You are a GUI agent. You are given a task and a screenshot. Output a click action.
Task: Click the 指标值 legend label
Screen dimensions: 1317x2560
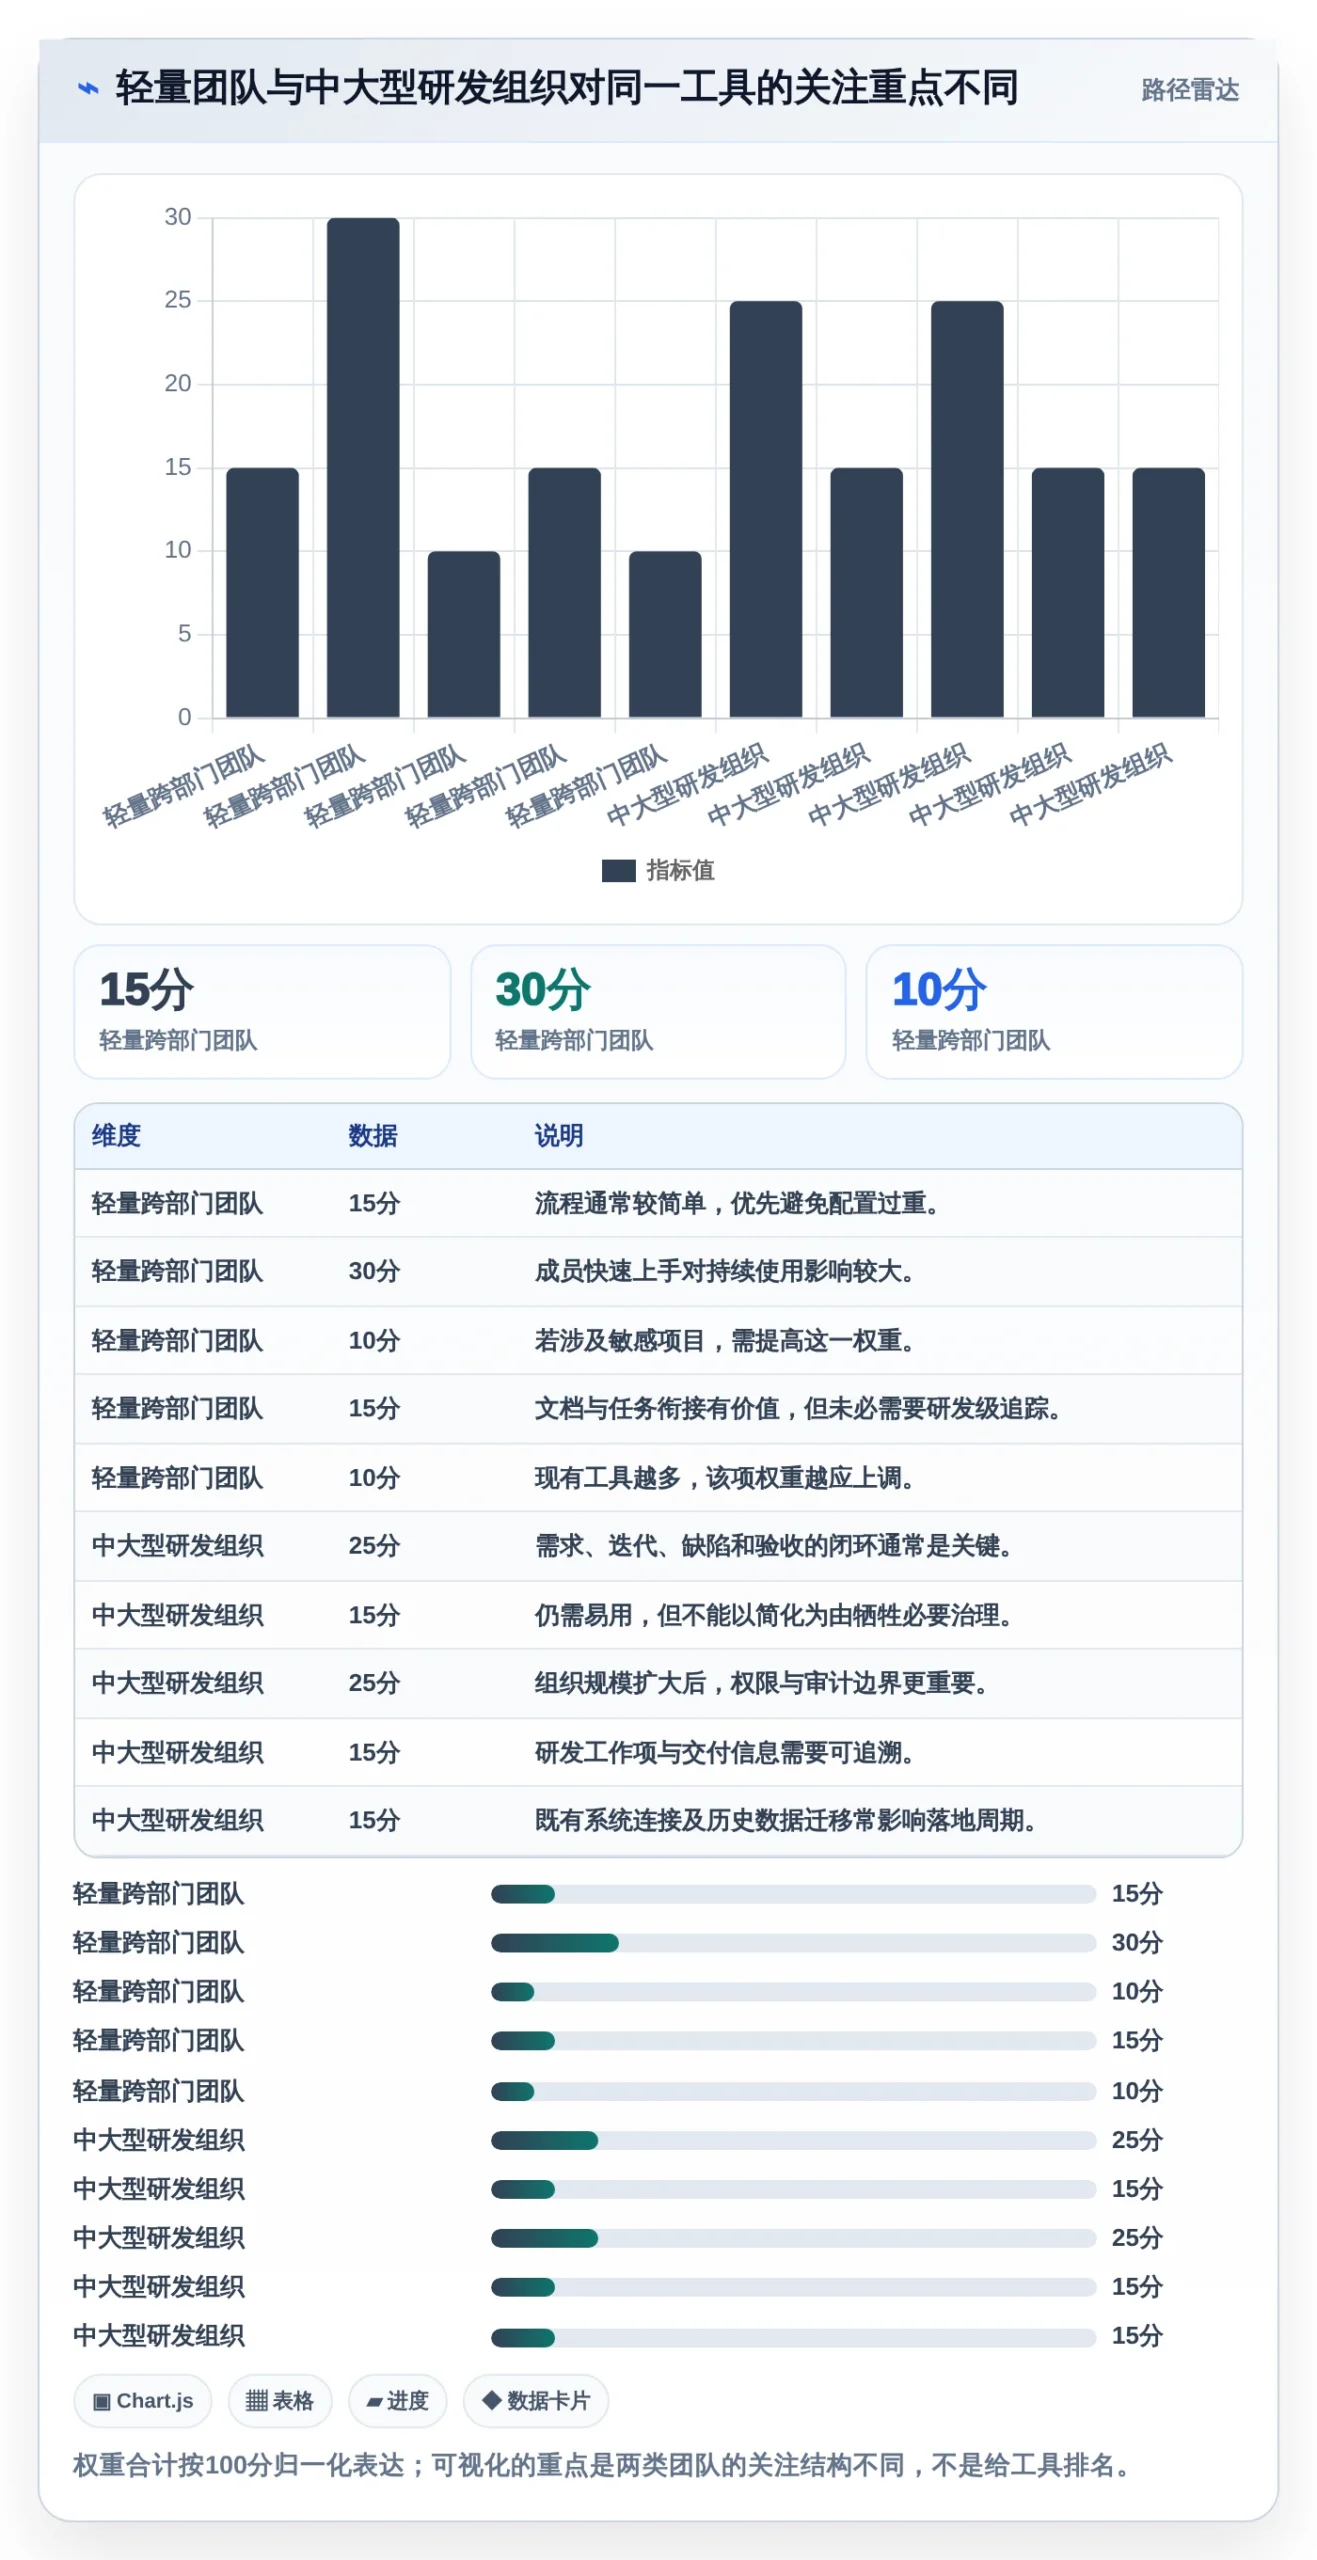click(x=680, y=870)
